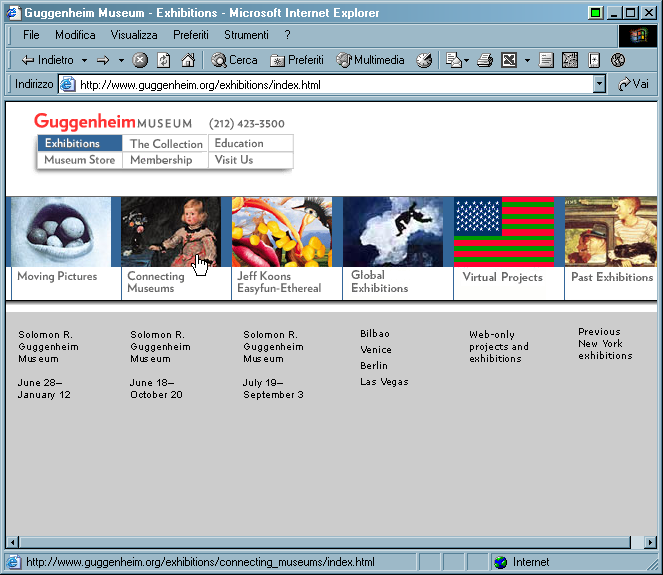Click the horizontal scrollbar left arrow
The width and height of the screenshot is (663, 575).
13,542
